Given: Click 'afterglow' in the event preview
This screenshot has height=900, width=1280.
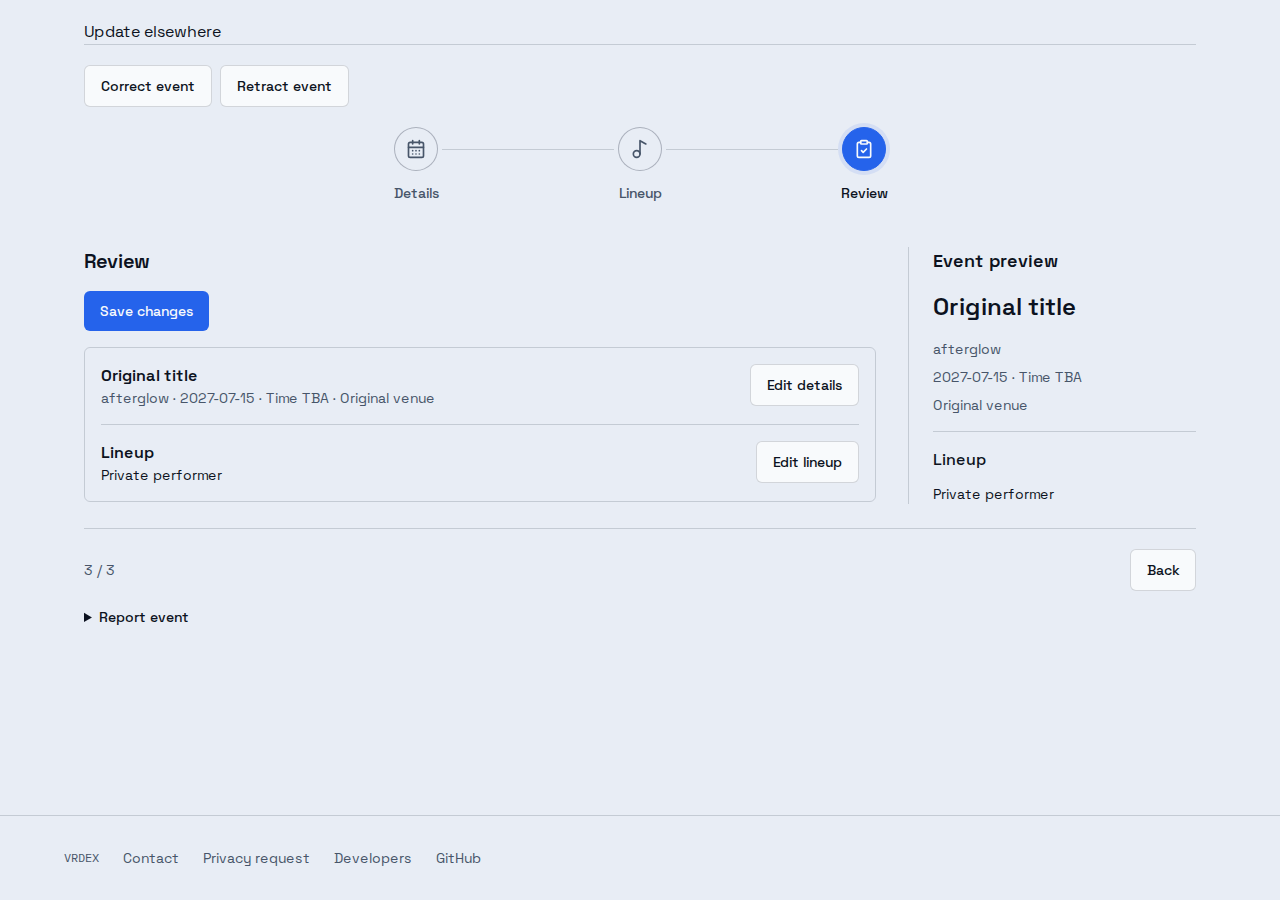Looking at the screenshot, I should 967,349.
